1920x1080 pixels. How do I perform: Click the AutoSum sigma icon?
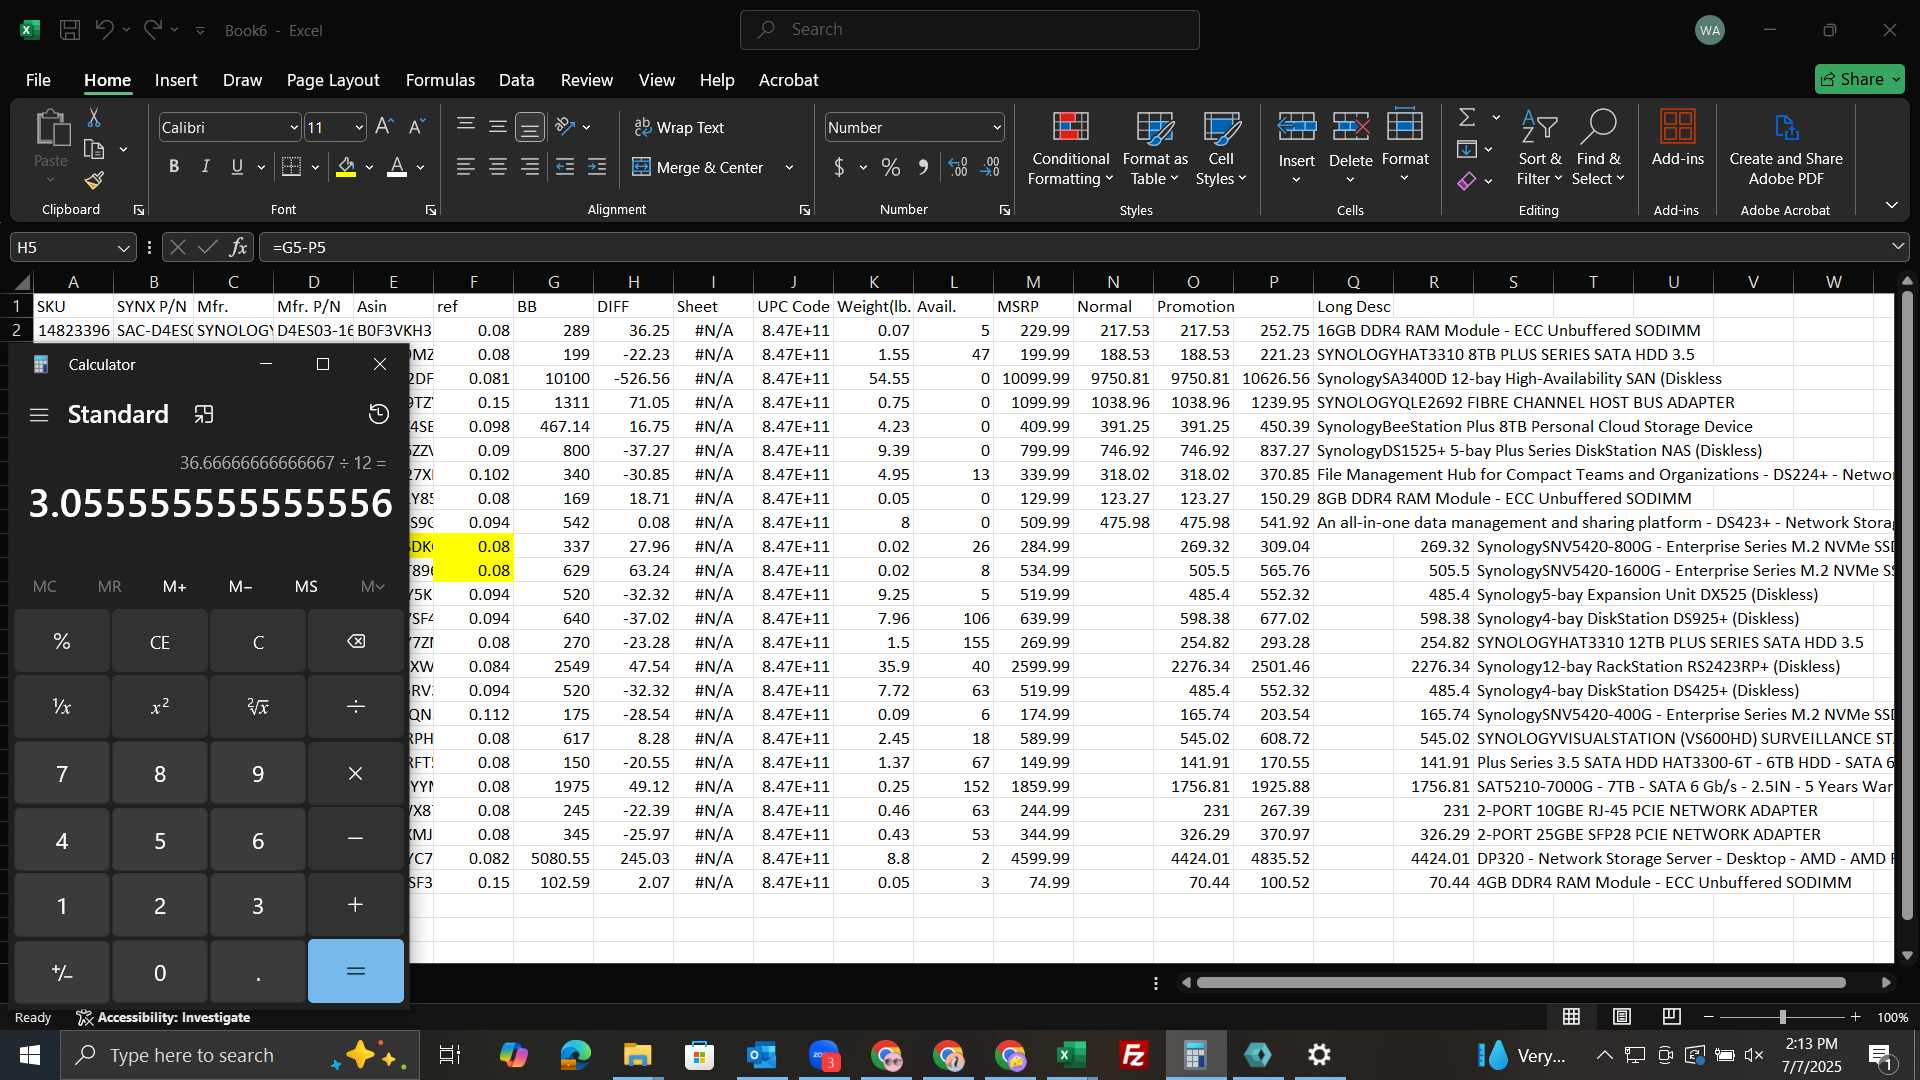(x=1467, y=117)
